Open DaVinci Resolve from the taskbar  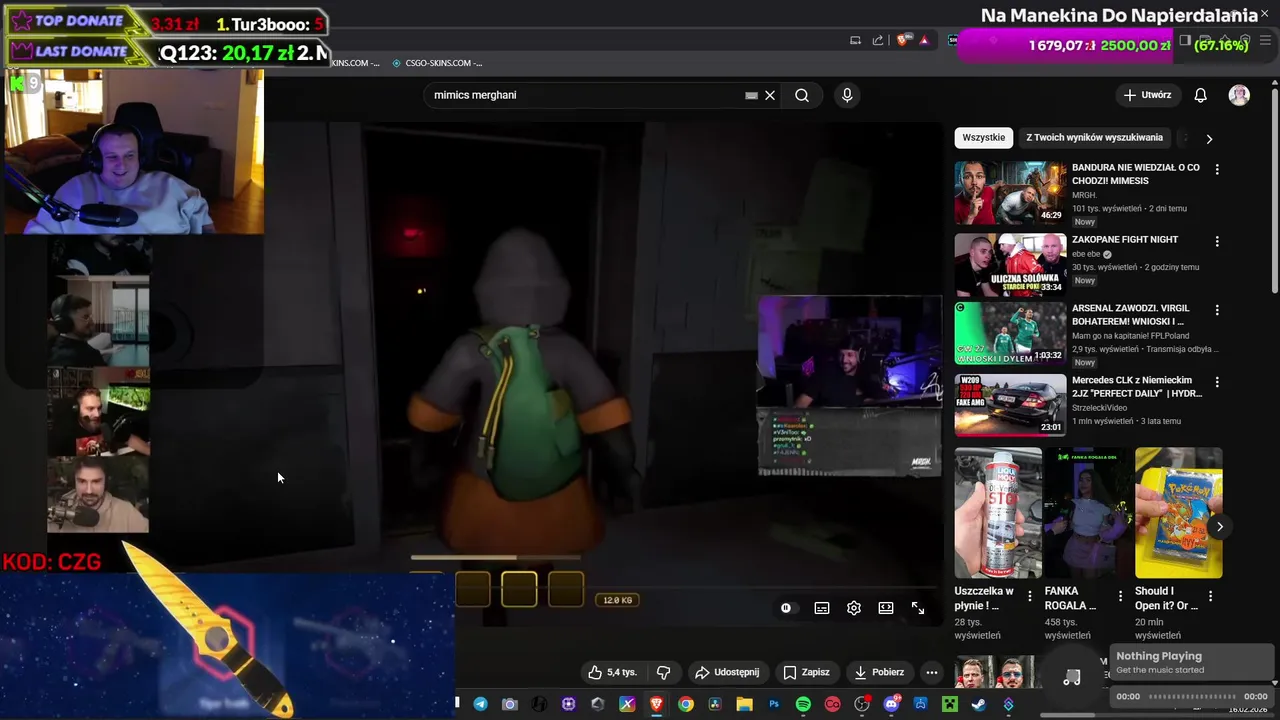(715, 704)
